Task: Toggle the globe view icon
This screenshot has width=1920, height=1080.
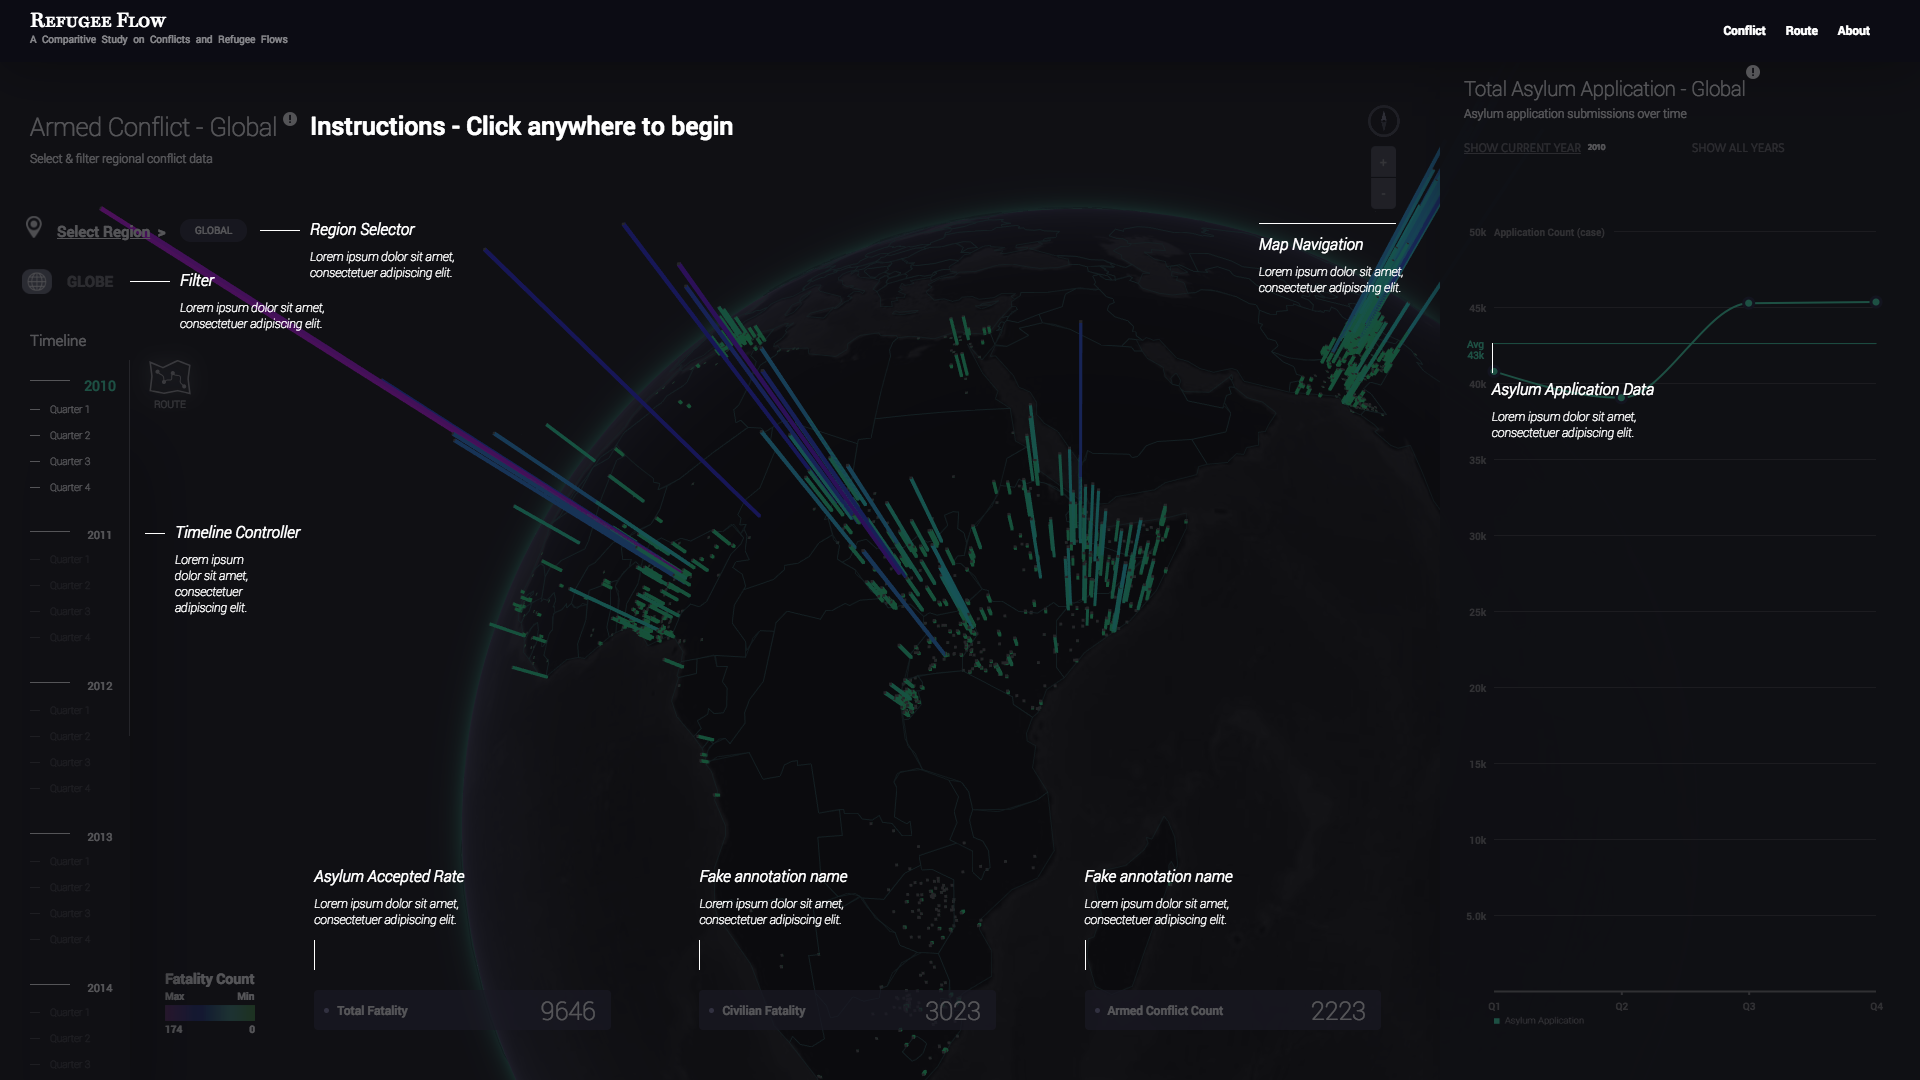Action: click(x=37, y=282)
